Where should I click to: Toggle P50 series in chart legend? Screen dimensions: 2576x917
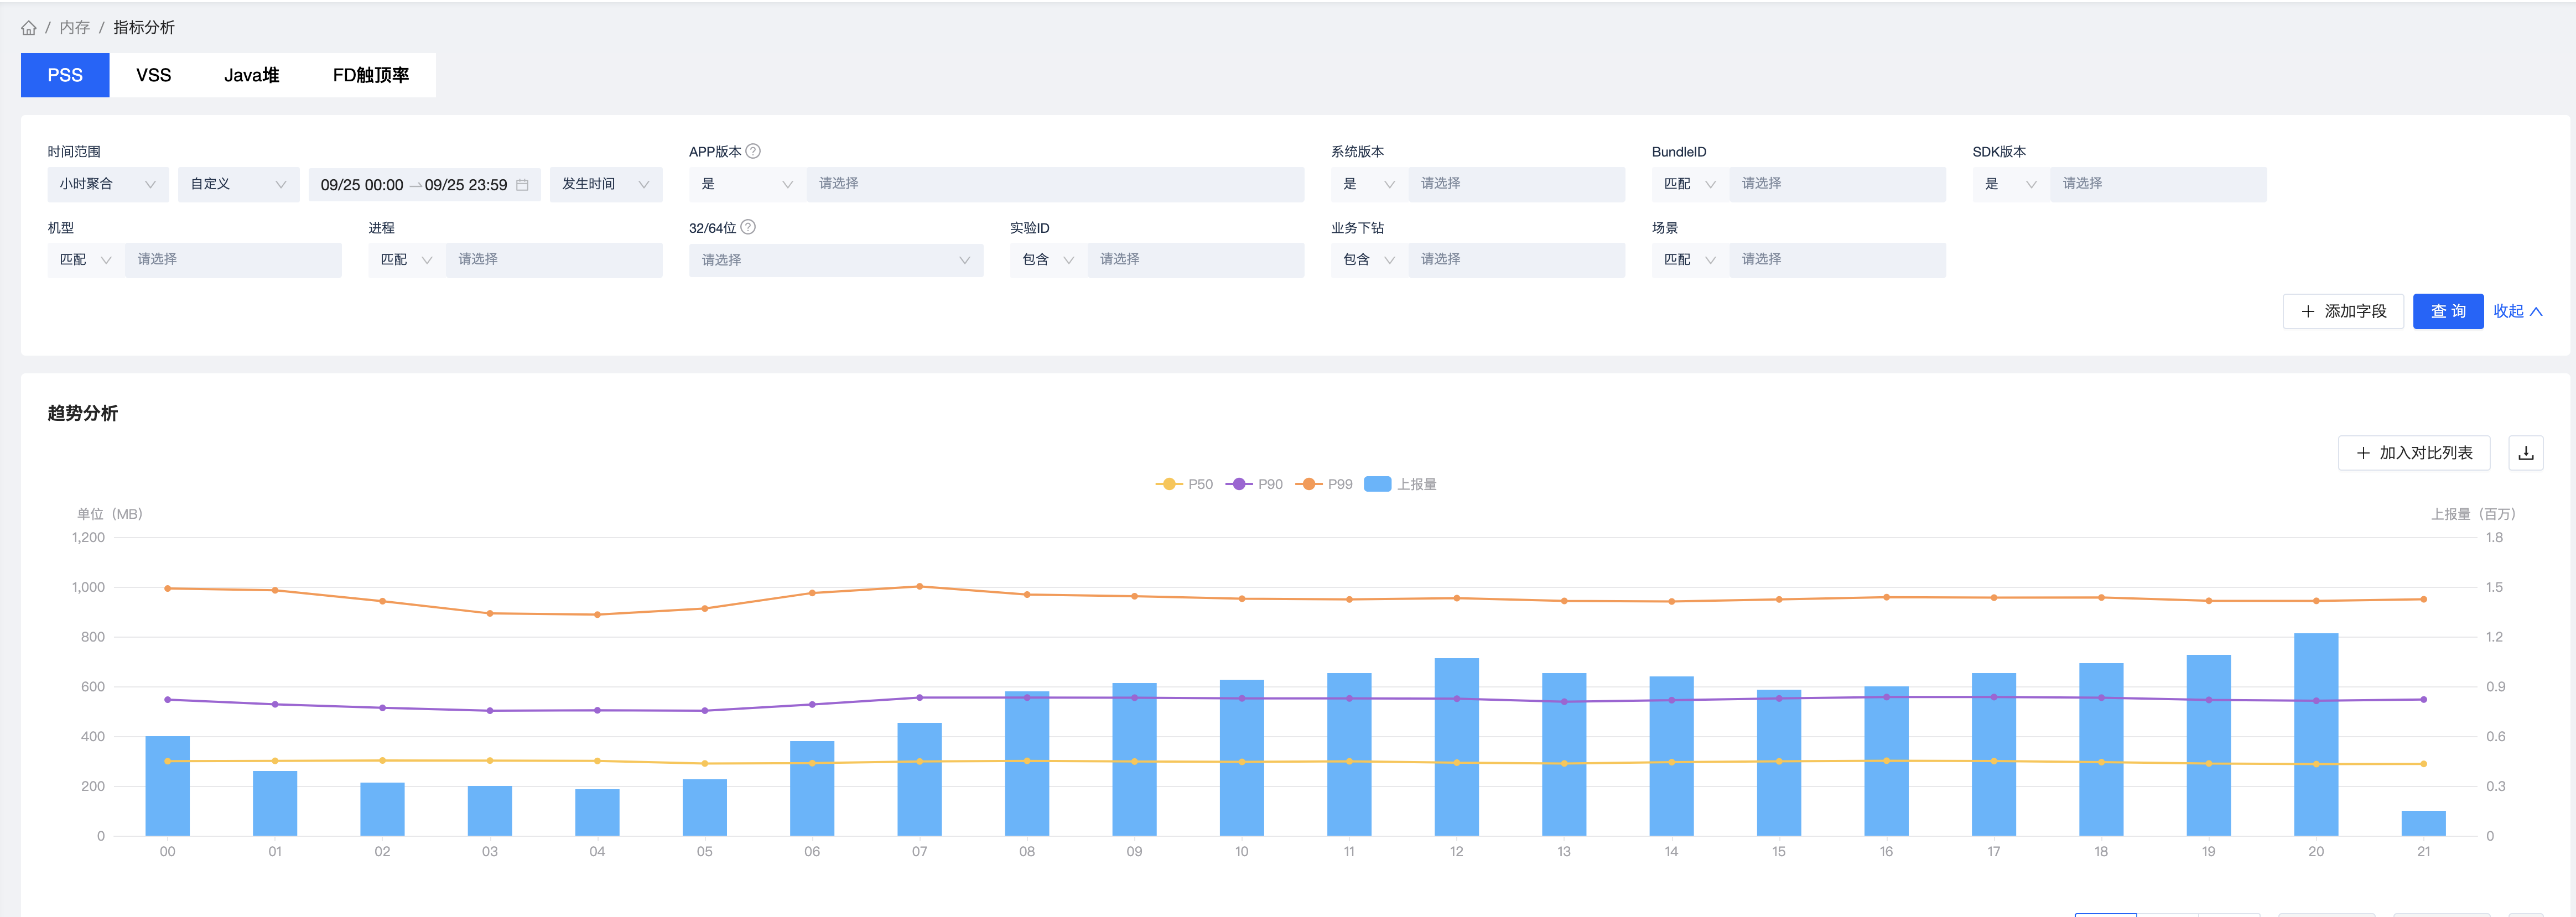1184,484
